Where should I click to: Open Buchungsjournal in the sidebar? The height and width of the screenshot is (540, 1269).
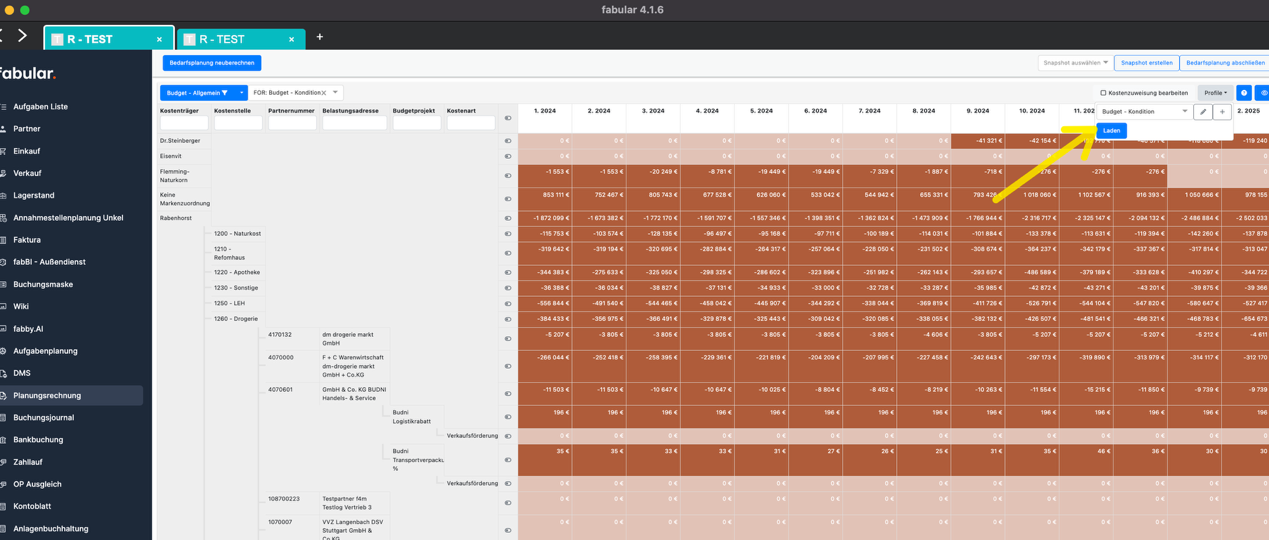click(x=43, y=417)
